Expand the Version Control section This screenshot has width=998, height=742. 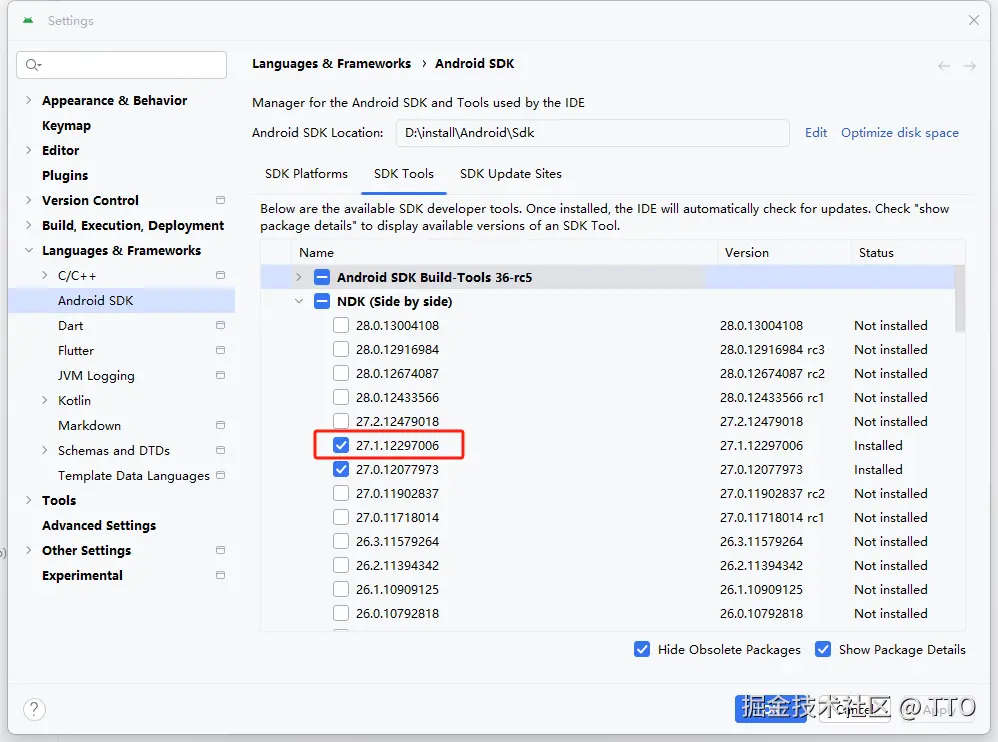(x=29, y=200)
